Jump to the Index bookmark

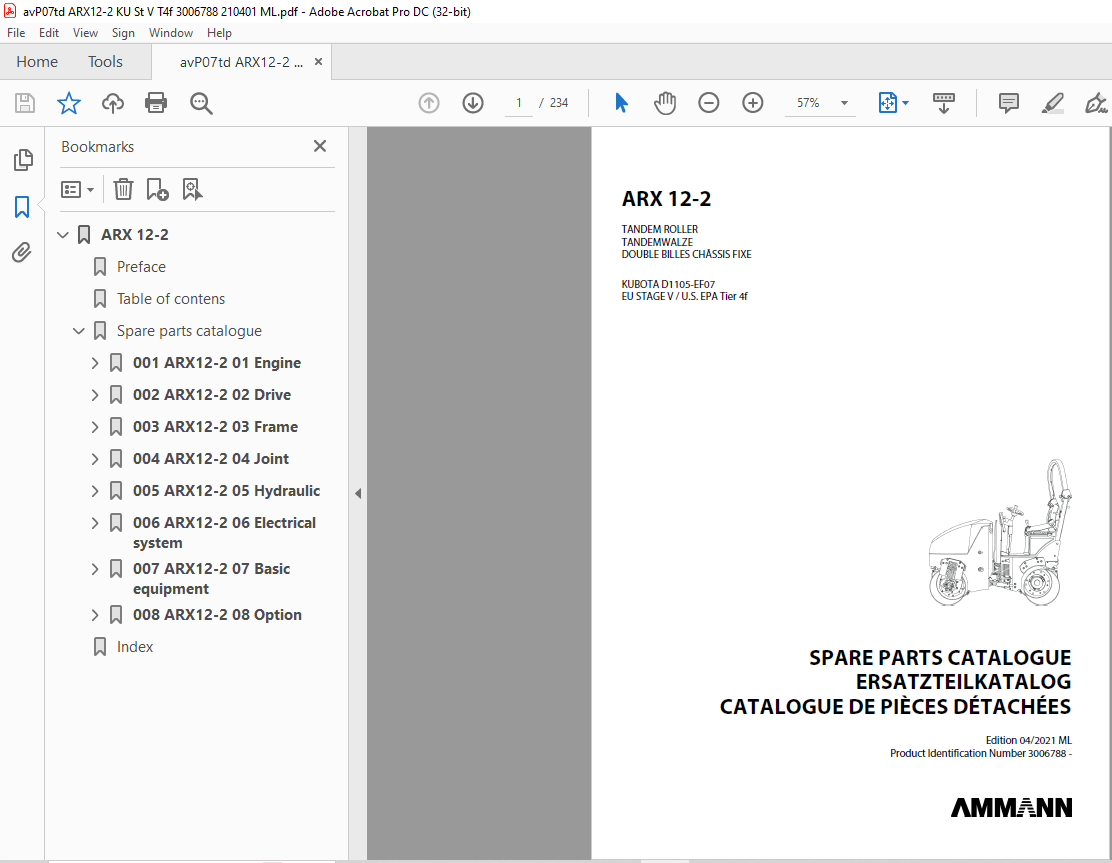(x=135, y=647)
